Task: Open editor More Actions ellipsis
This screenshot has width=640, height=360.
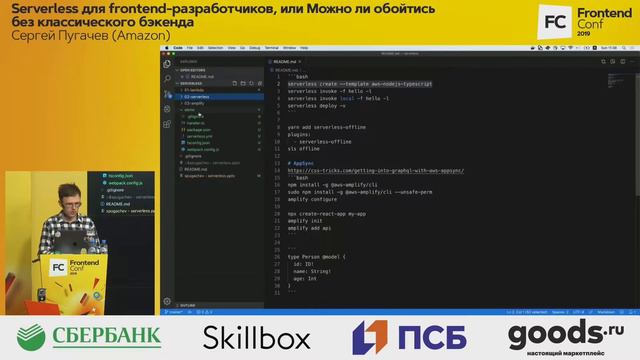Action: 632,62
